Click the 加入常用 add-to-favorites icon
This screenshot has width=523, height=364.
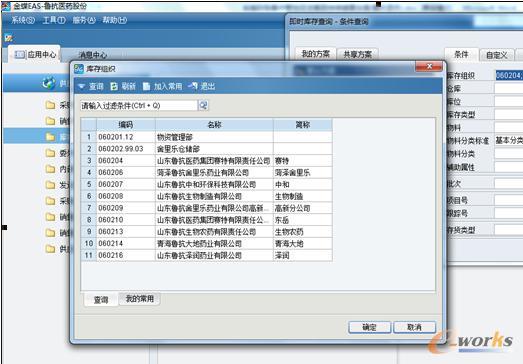tap(146, 87)
